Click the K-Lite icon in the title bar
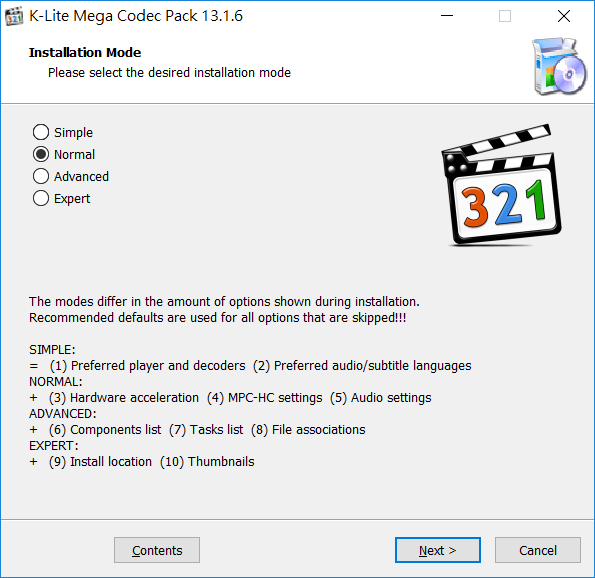 (x=14, y=16)
